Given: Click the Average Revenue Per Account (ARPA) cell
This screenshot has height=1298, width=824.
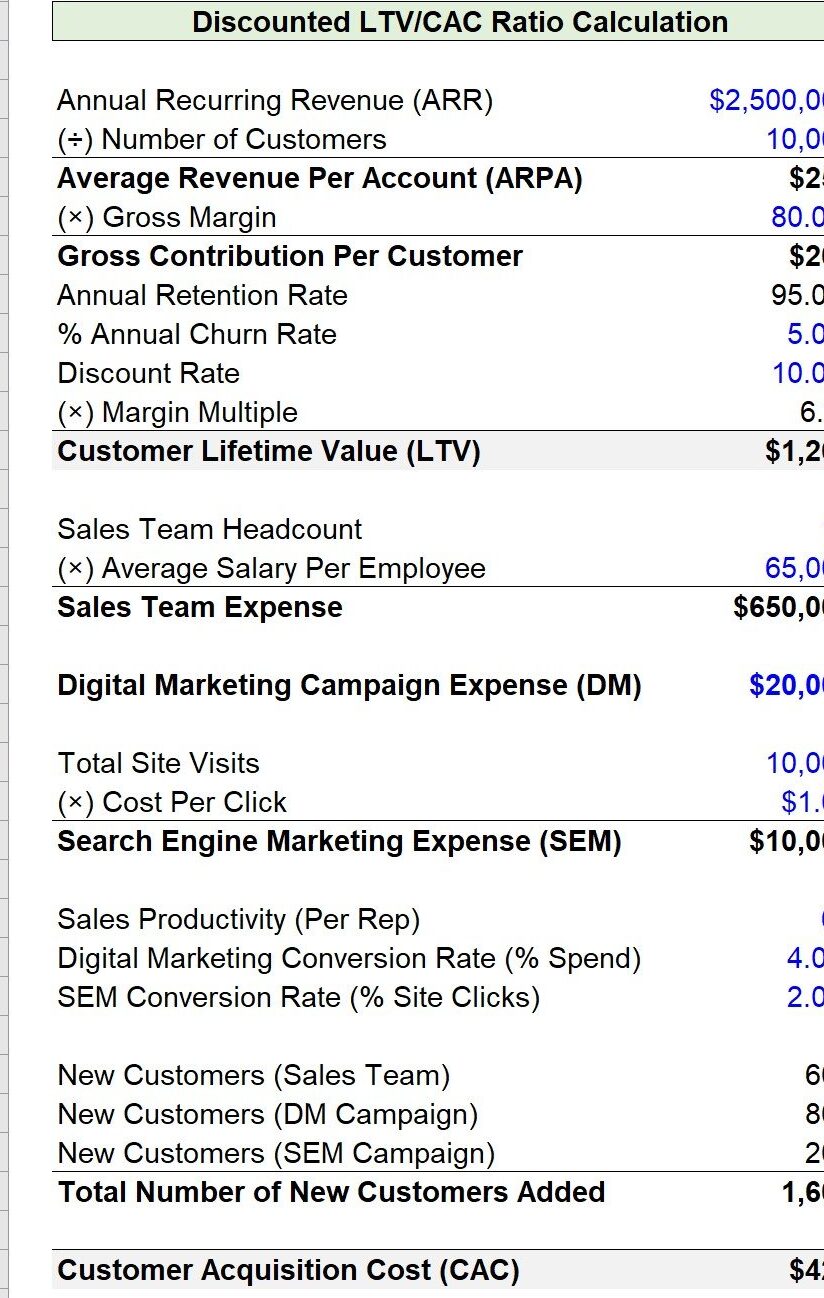Looking at the screenshot, I should point(320,178).
